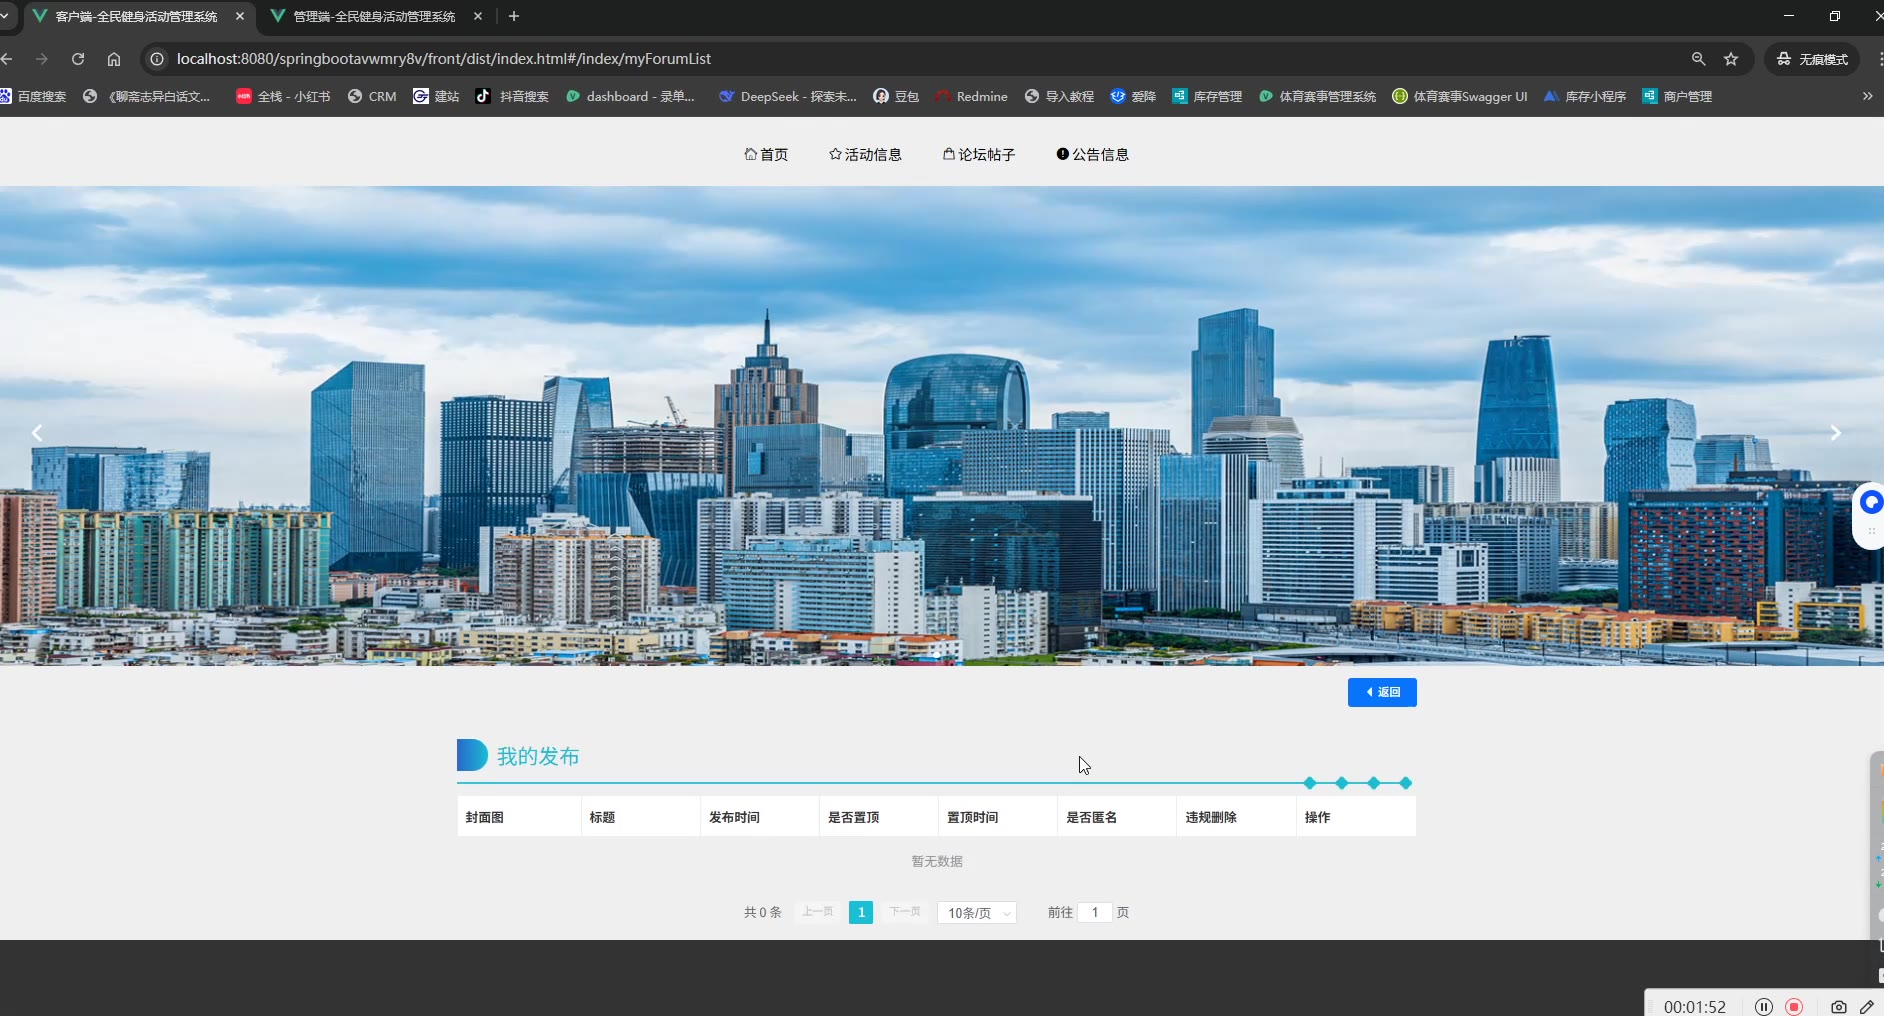Show next carousel banner image
Screen dimensions: 1884x1016
(1835, 433)
